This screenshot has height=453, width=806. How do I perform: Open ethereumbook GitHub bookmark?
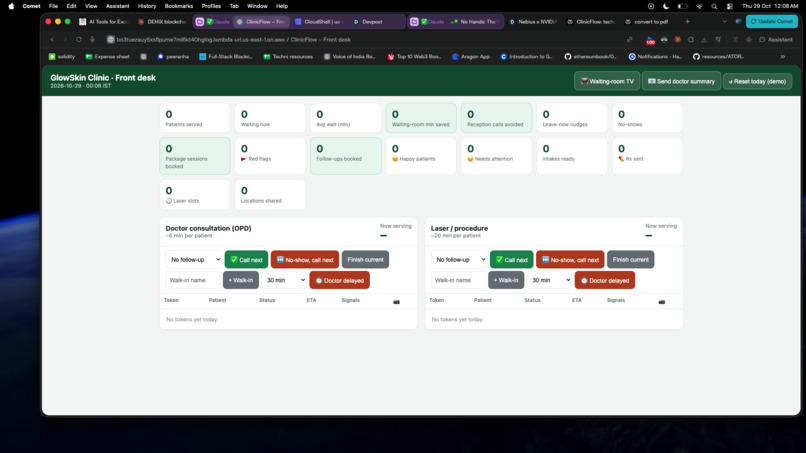pos(590,57)
